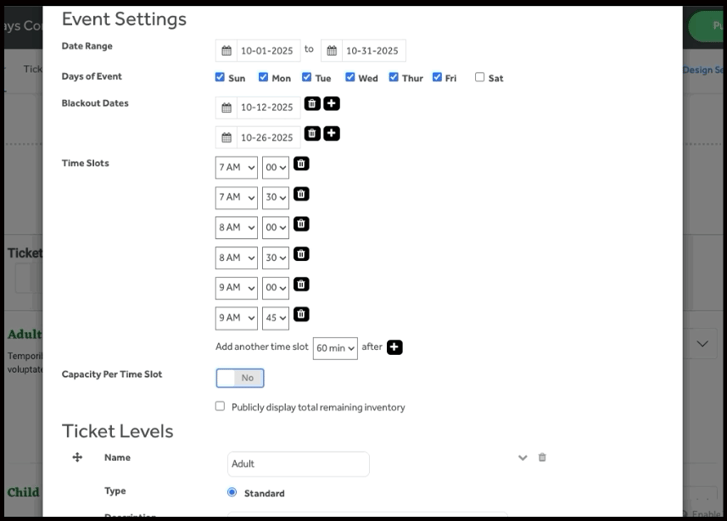
Task: Open hour dropdown of first 7 AM slot
Action: [x=236, y=168]
